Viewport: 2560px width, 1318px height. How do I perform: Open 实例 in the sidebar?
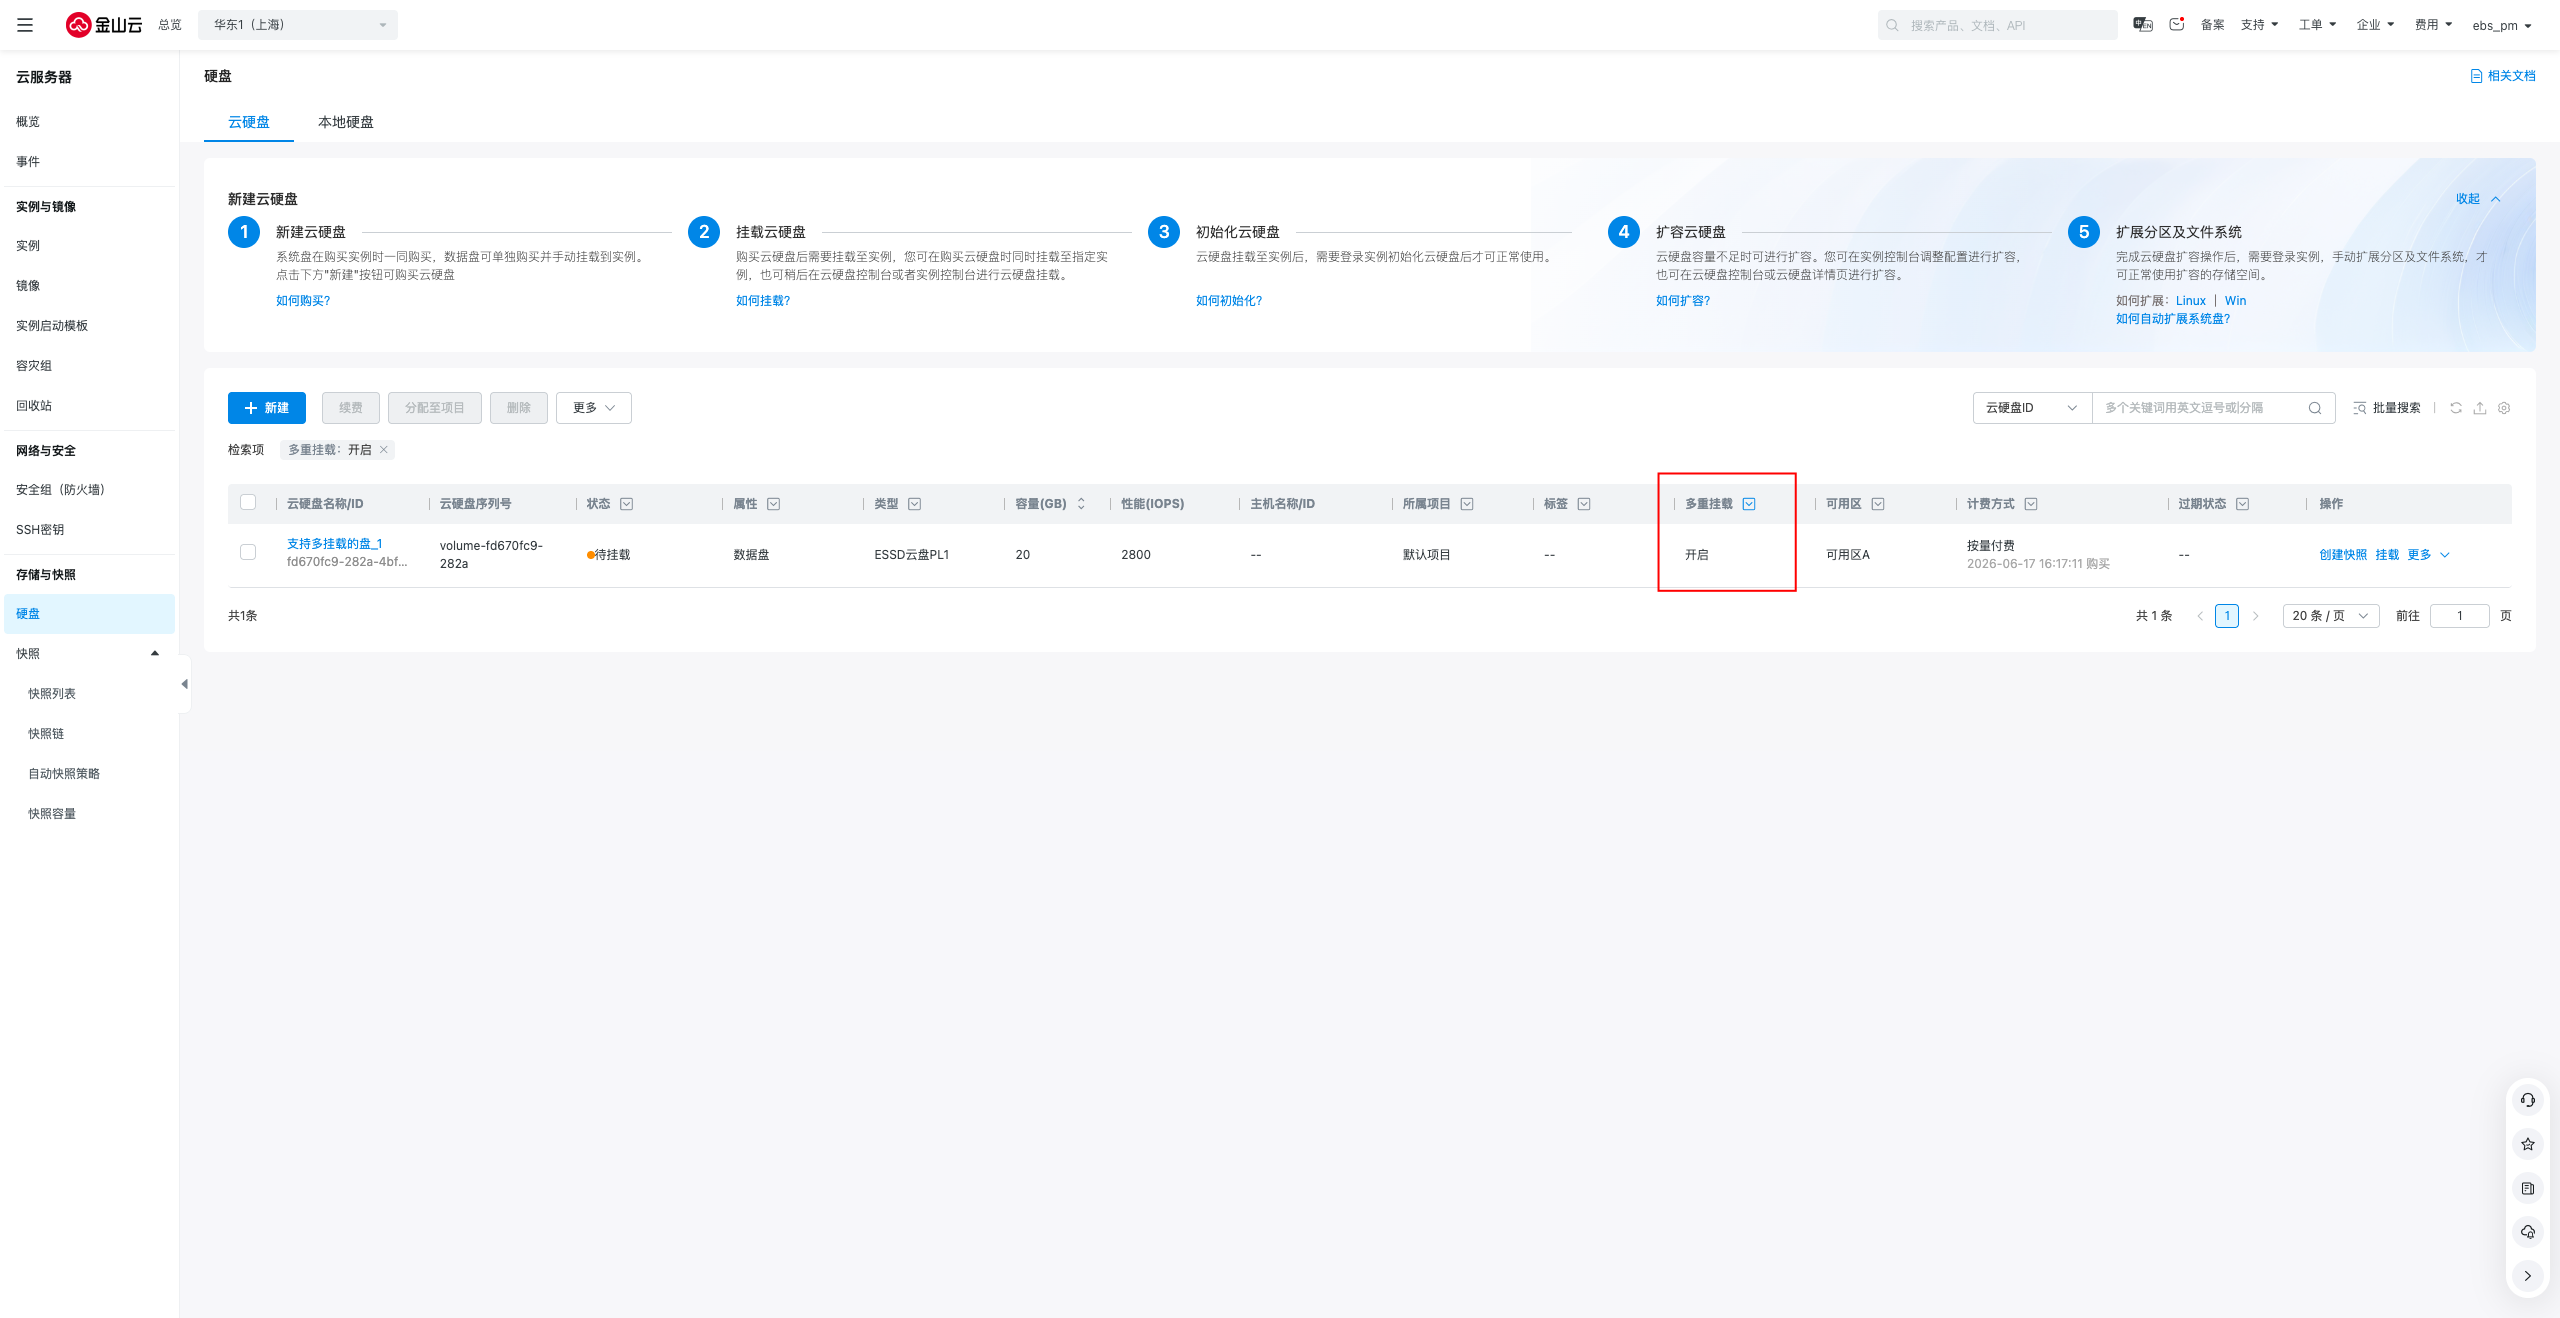coord(28,246)
